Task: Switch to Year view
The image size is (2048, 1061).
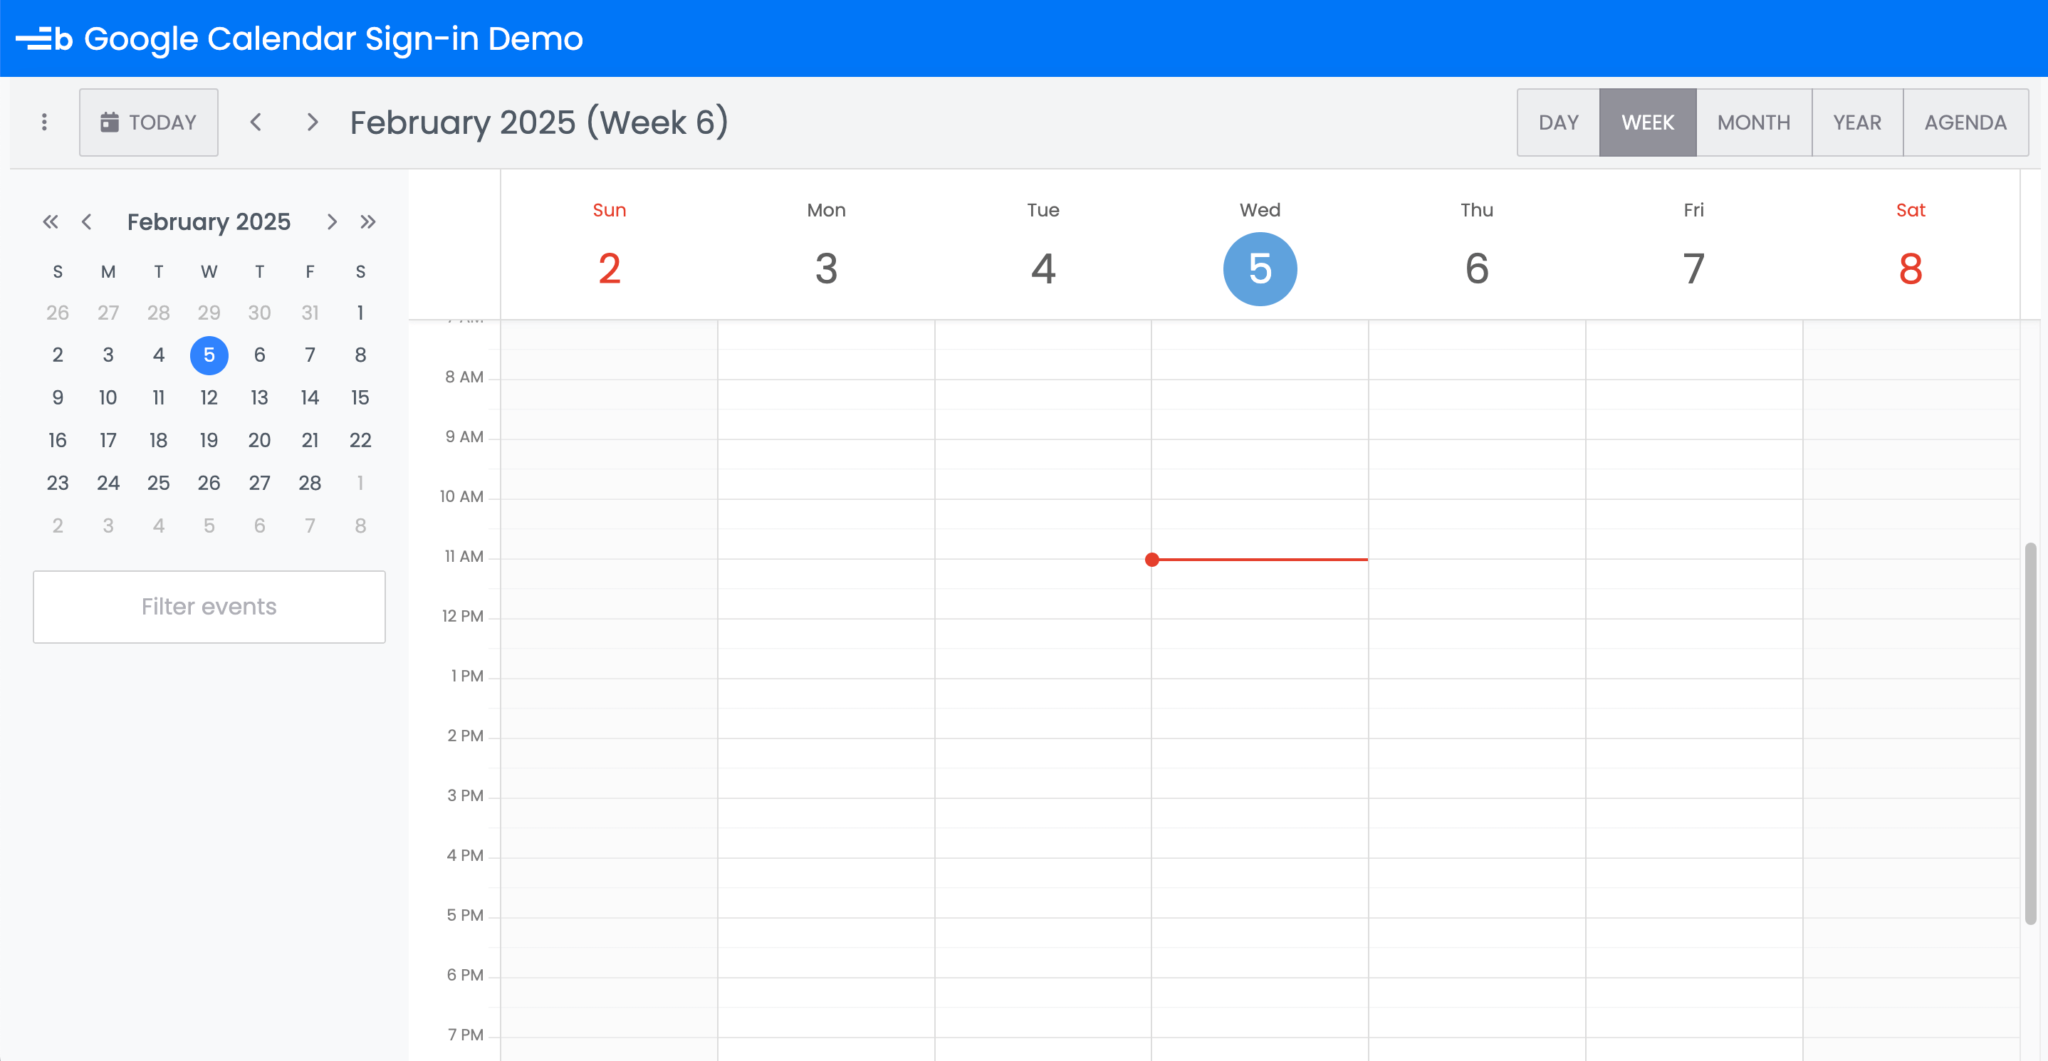Action: 1856,122
